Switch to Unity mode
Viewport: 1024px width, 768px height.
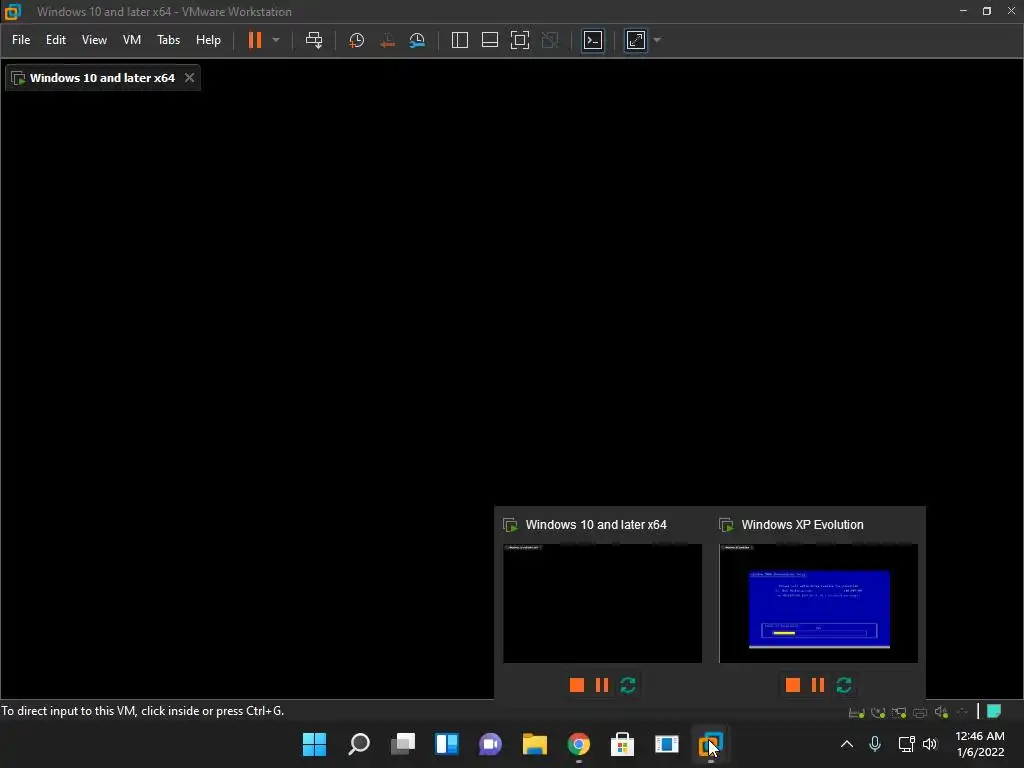(x=550, y=40)
